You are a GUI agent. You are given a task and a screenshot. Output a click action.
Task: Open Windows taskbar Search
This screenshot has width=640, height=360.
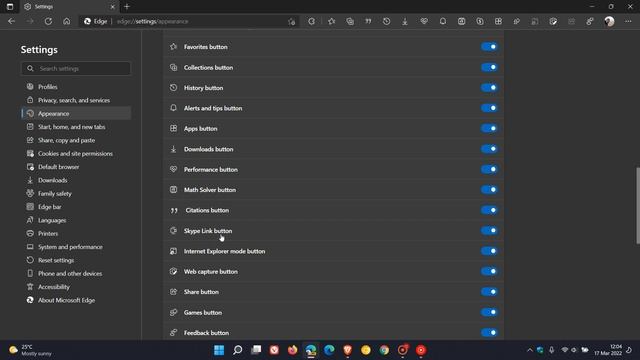click(x=238, y=350)
